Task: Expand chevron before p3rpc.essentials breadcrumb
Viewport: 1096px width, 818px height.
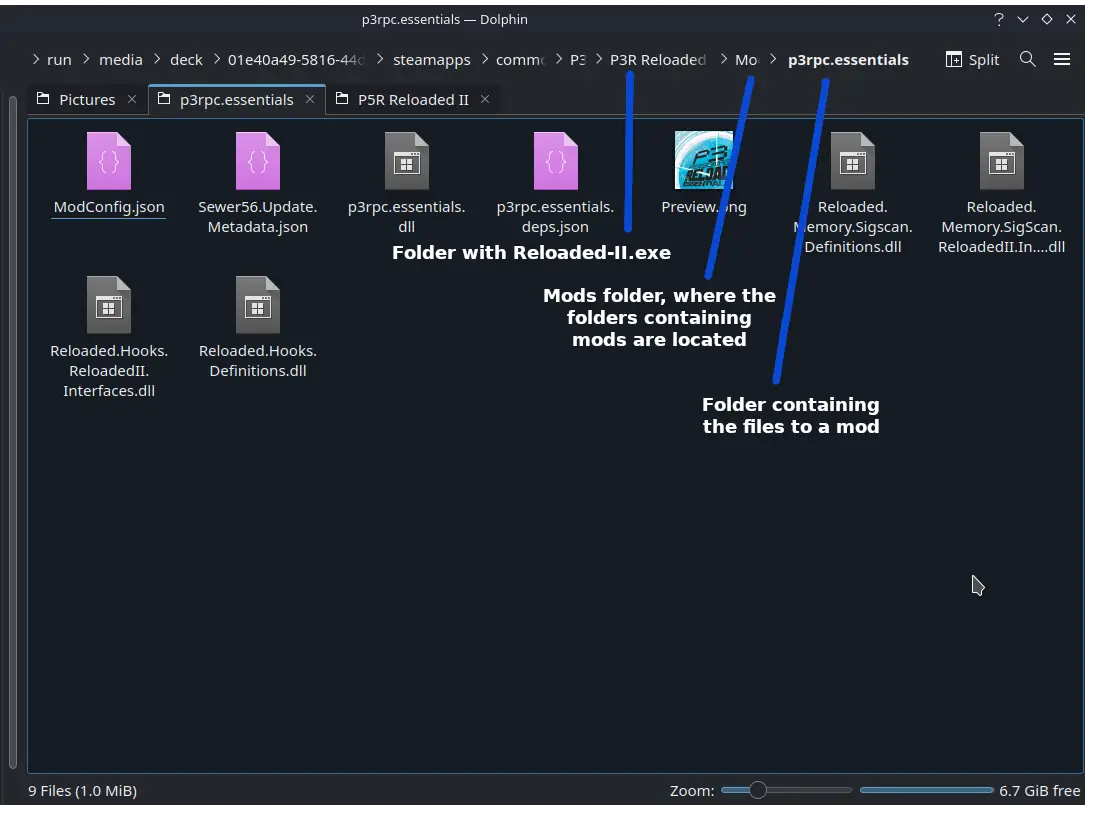Action: click(x=773, y=59)
